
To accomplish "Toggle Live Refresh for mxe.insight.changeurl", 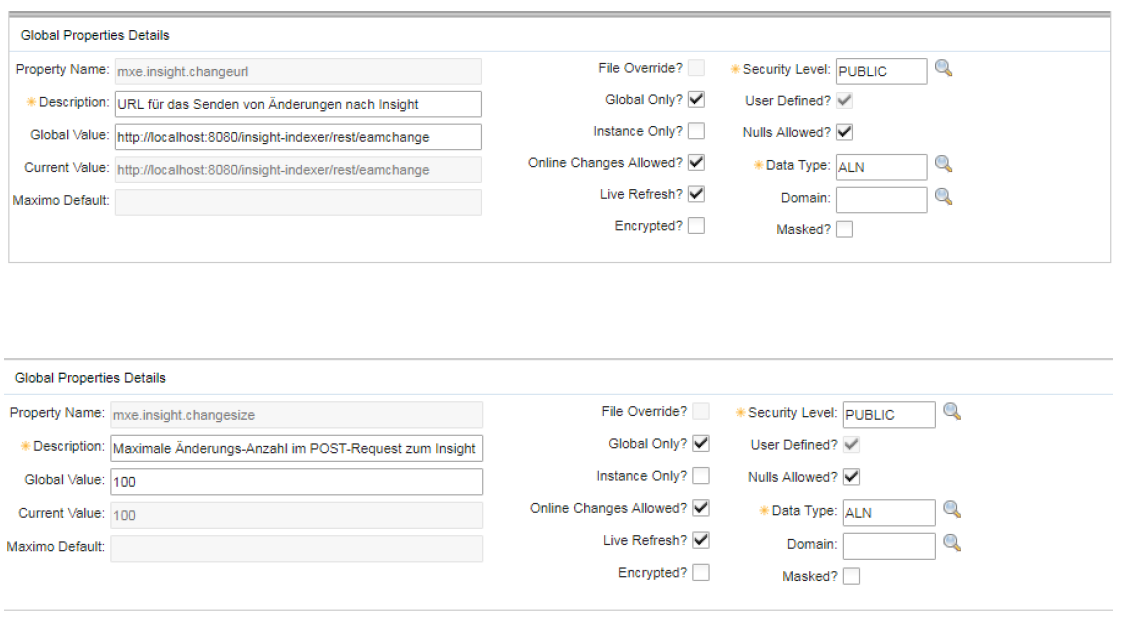I will pos(697,194).
